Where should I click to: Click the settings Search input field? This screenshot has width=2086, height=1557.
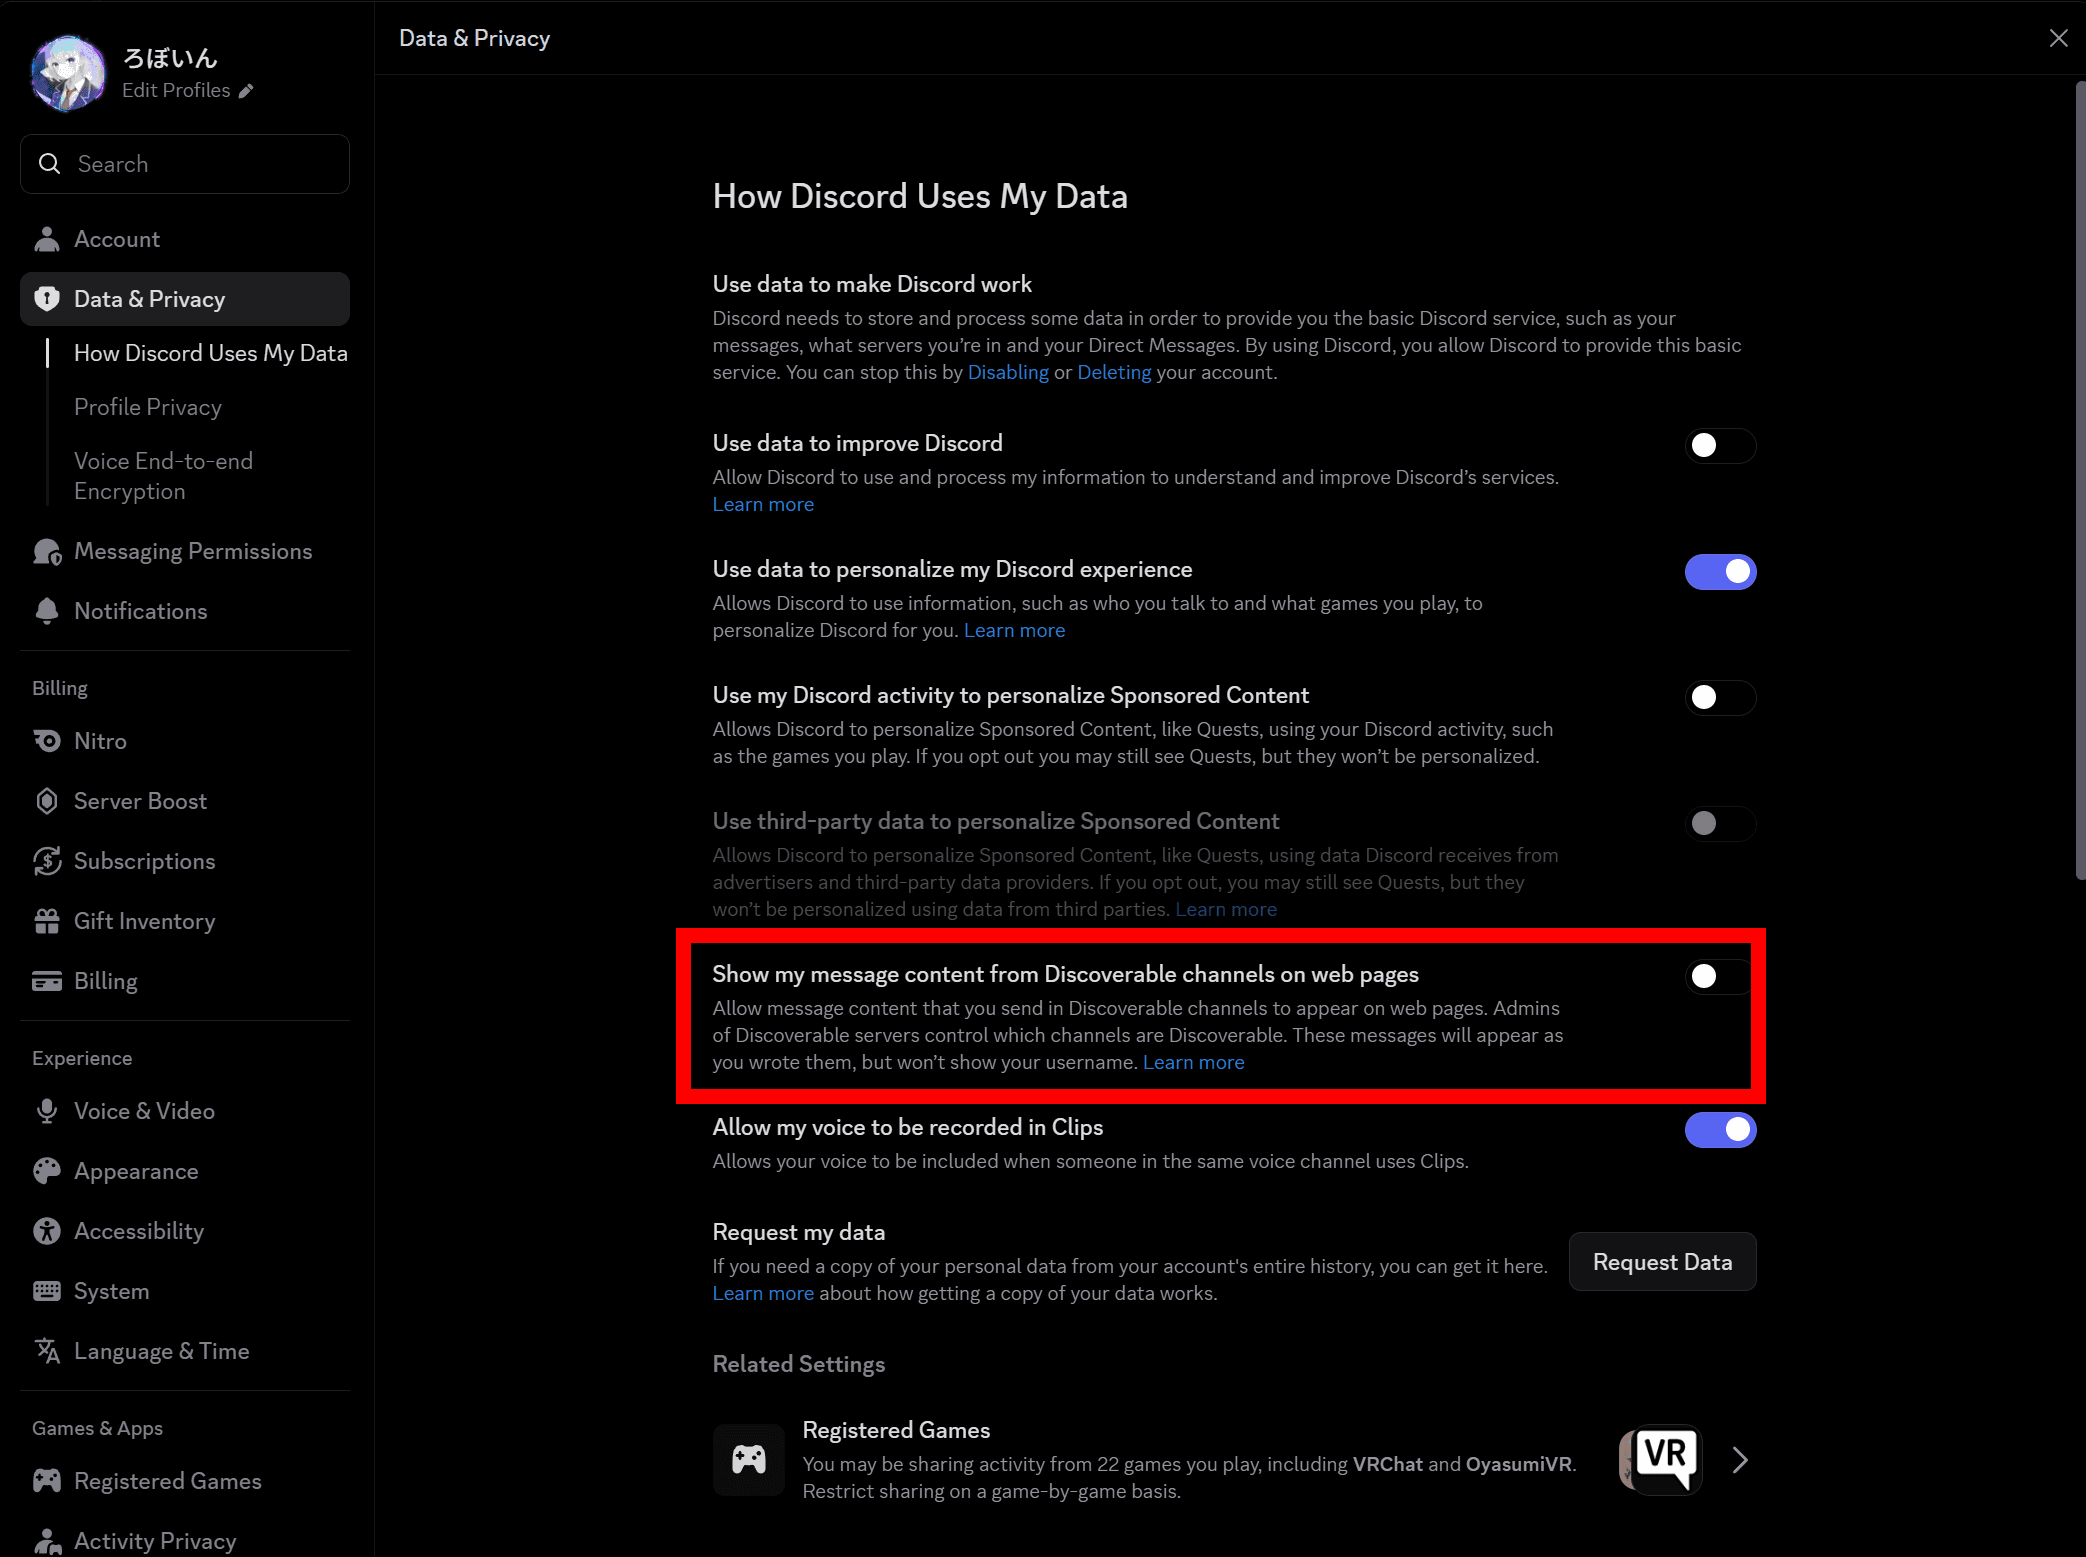[x=185, y=164]
